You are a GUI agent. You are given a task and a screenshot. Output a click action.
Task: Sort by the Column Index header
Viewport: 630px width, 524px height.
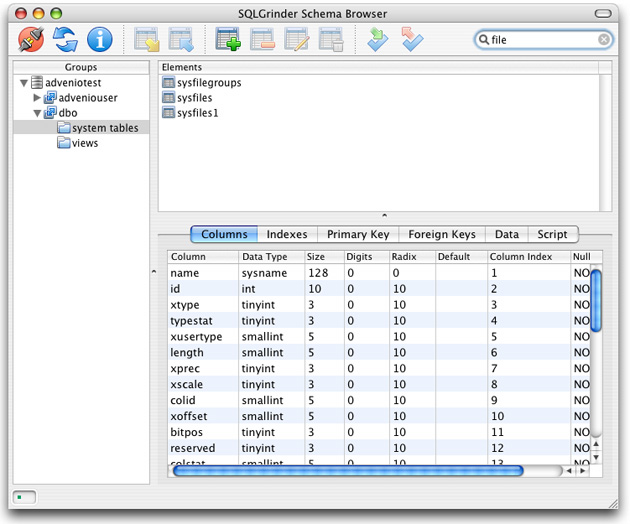(x=528, y=257)
